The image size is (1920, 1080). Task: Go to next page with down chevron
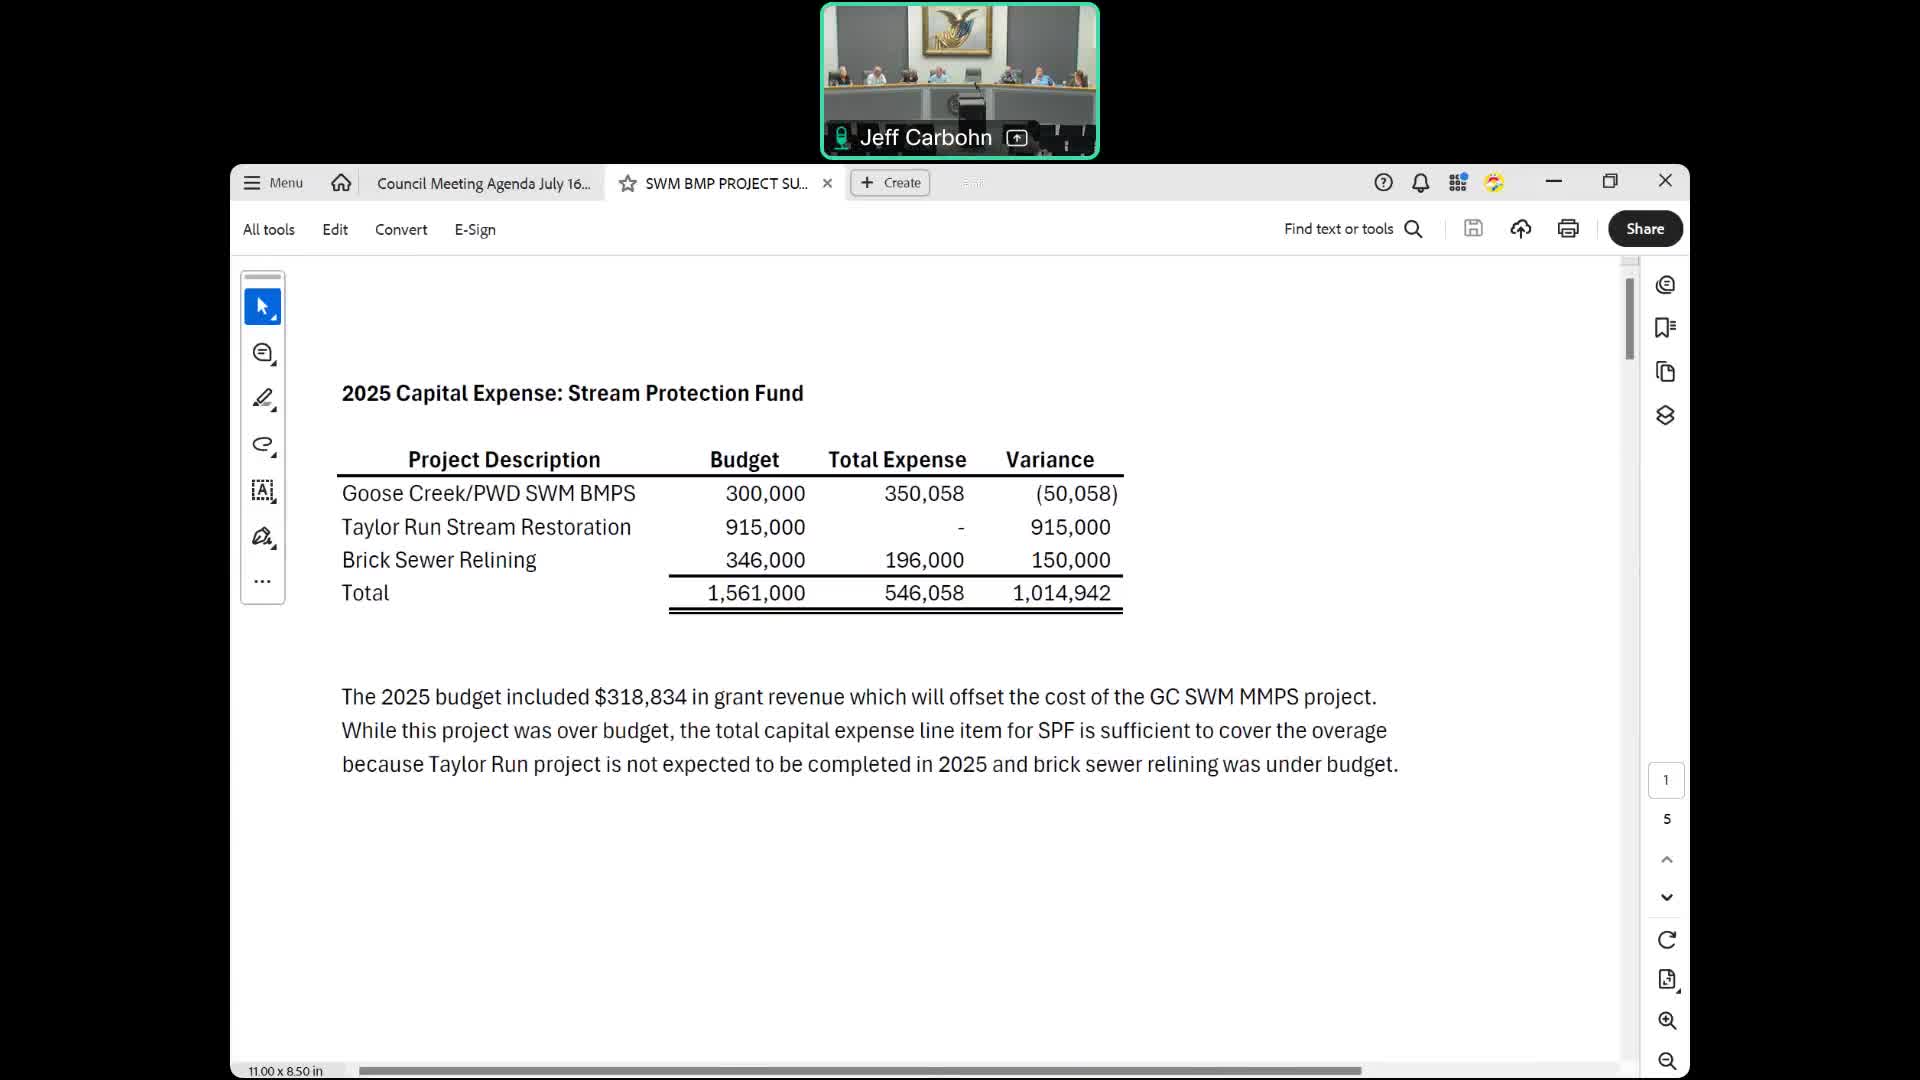tap(1666, 897)
